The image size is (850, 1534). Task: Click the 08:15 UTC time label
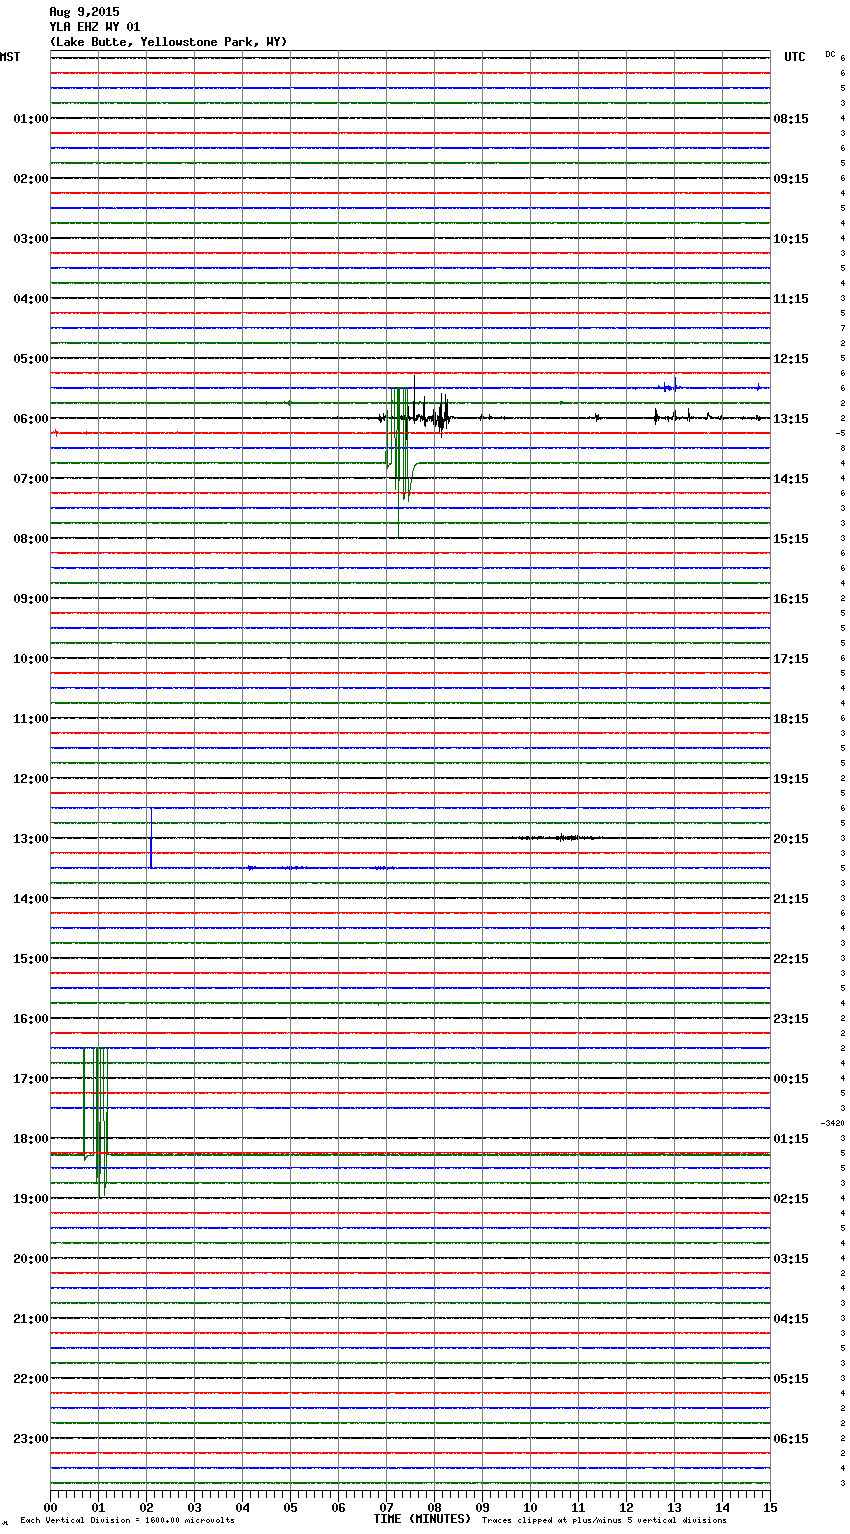[791, 119]
